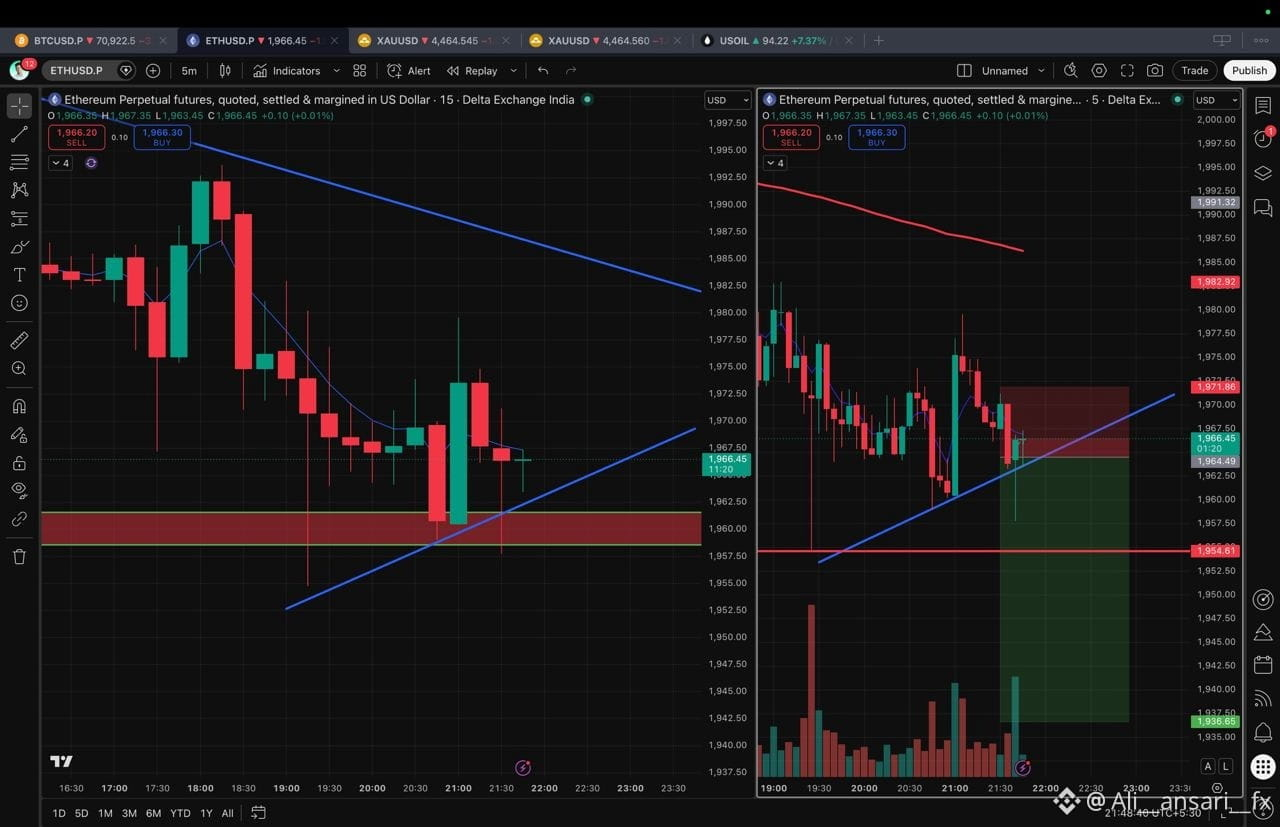Toggle log scale L on right chart
Viewport: 1280px width, 827px height.
1226,766
